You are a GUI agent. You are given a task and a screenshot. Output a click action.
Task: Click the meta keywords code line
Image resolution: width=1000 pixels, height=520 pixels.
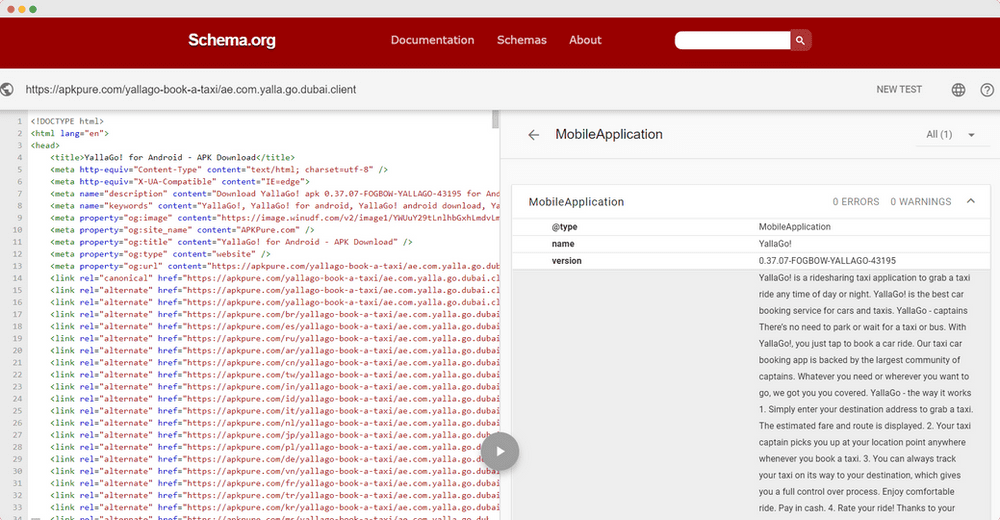(275, 205)
